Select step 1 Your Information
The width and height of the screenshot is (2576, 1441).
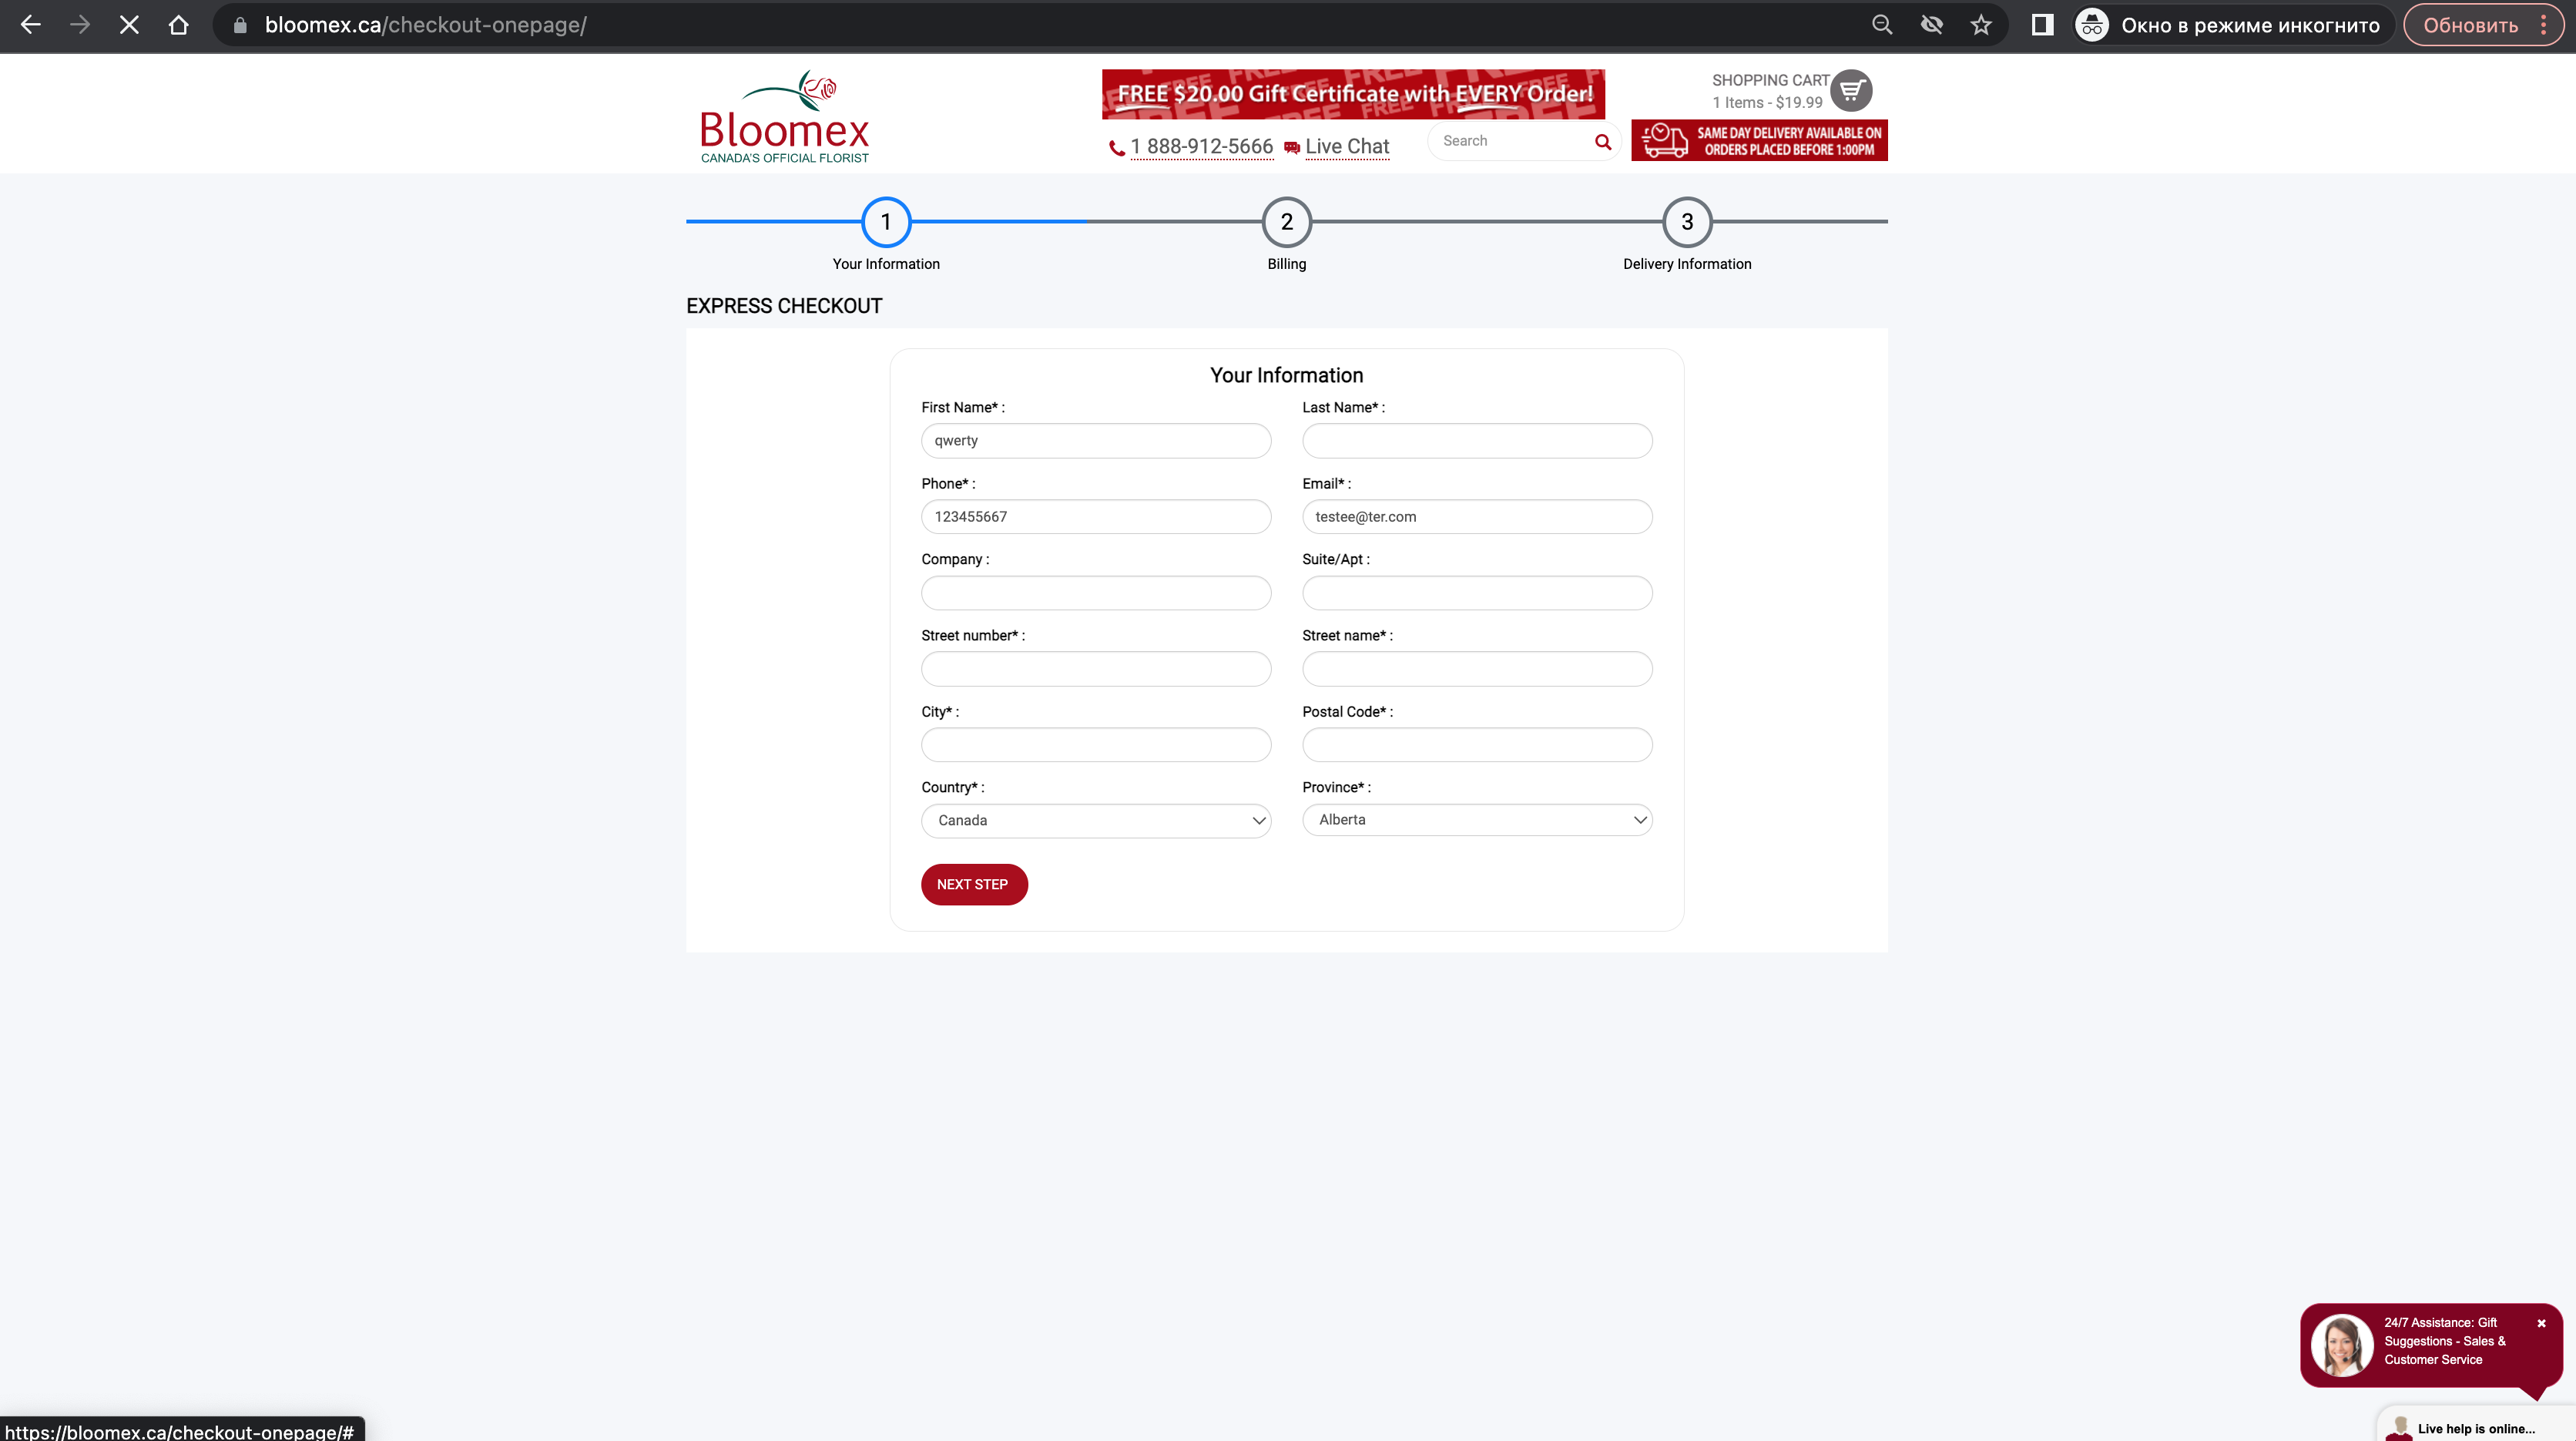pos(886,222)
